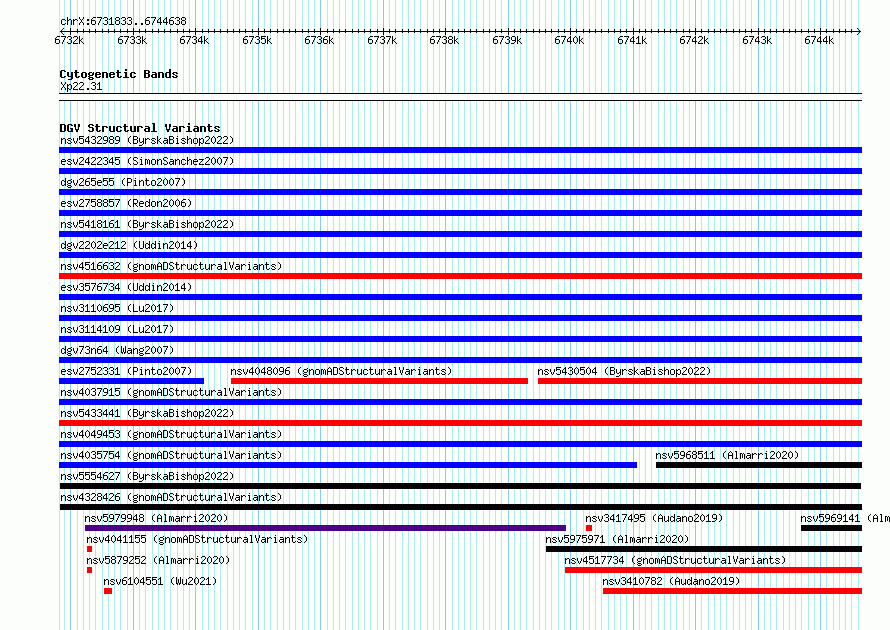Select nsv4517734 gnomAD variant label

(675, 560)
